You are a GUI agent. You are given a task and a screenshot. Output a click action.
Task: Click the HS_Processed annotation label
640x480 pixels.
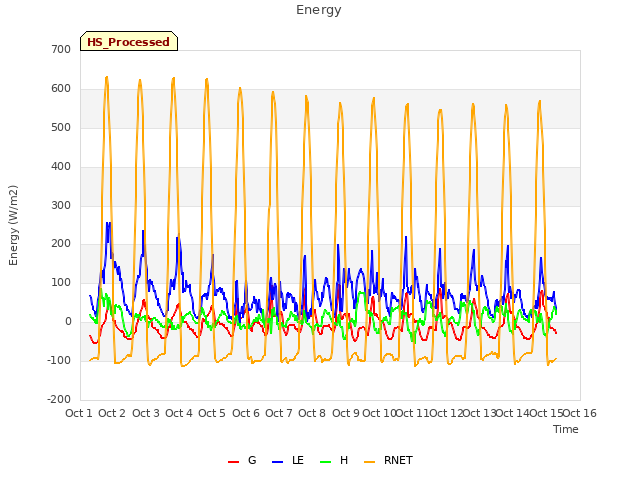pos(129,42)
